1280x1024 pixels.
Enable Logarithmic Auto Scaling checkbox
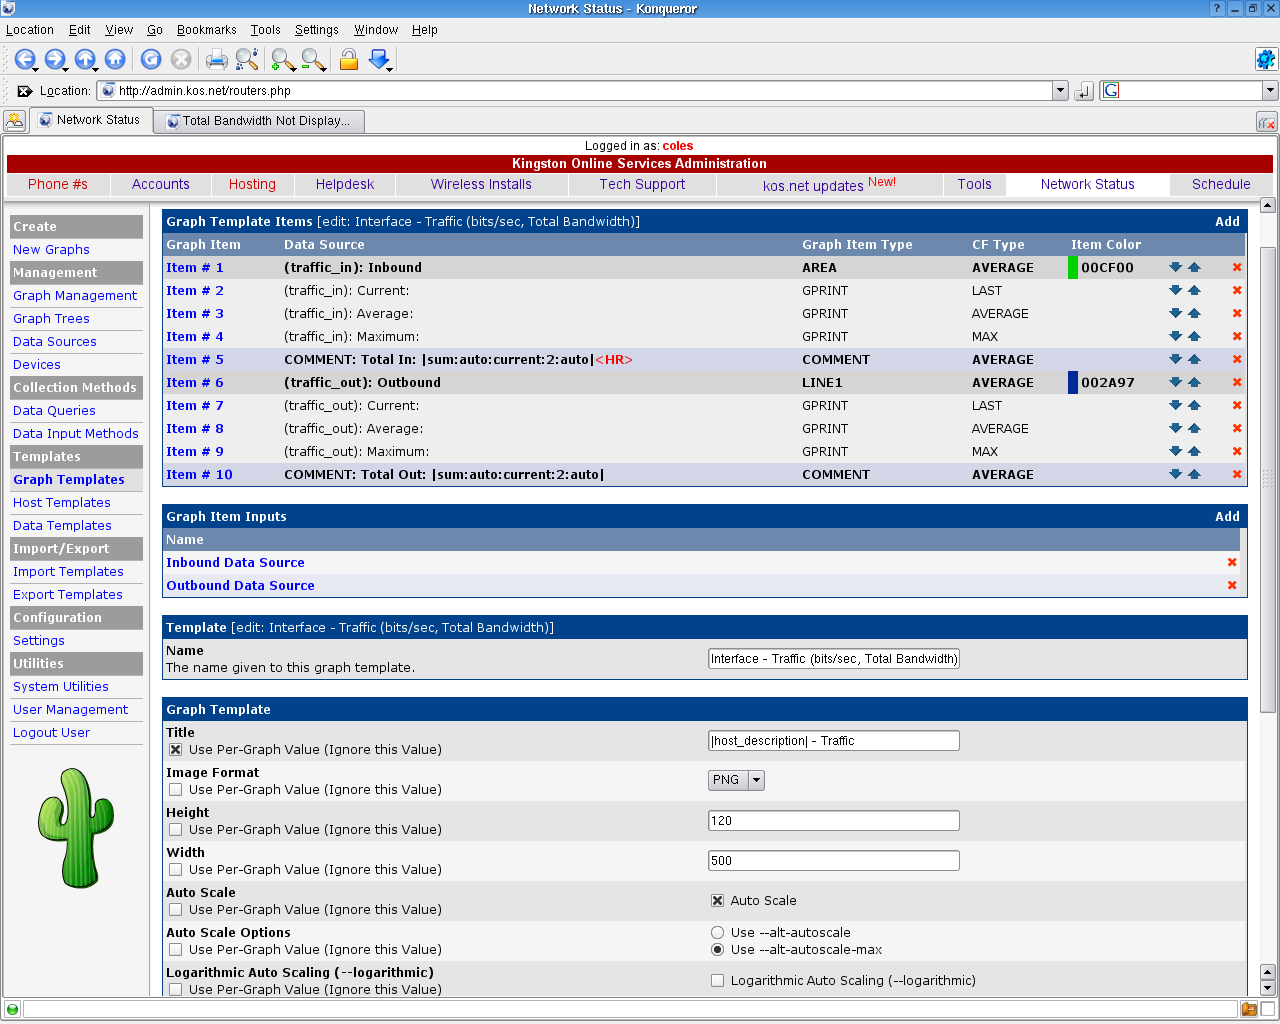(717, 980)
